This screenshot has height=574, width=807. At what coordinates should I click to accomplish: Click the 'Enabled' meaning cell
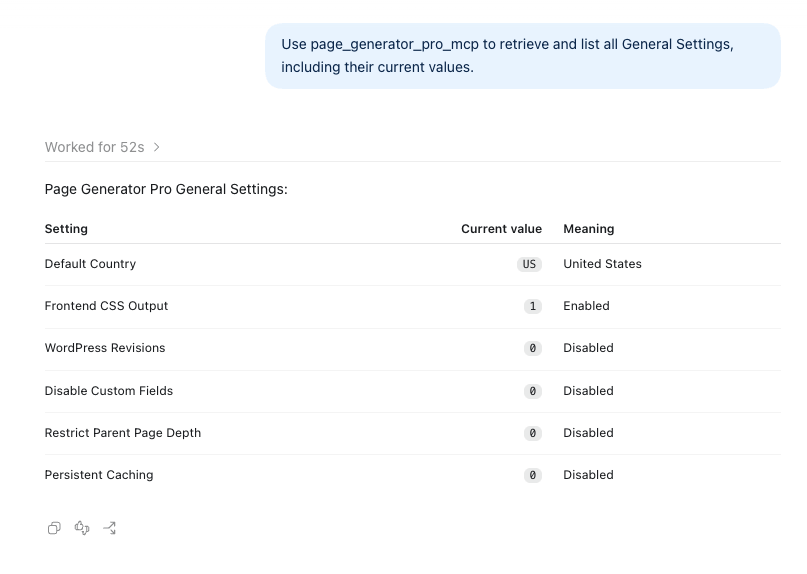587,306
